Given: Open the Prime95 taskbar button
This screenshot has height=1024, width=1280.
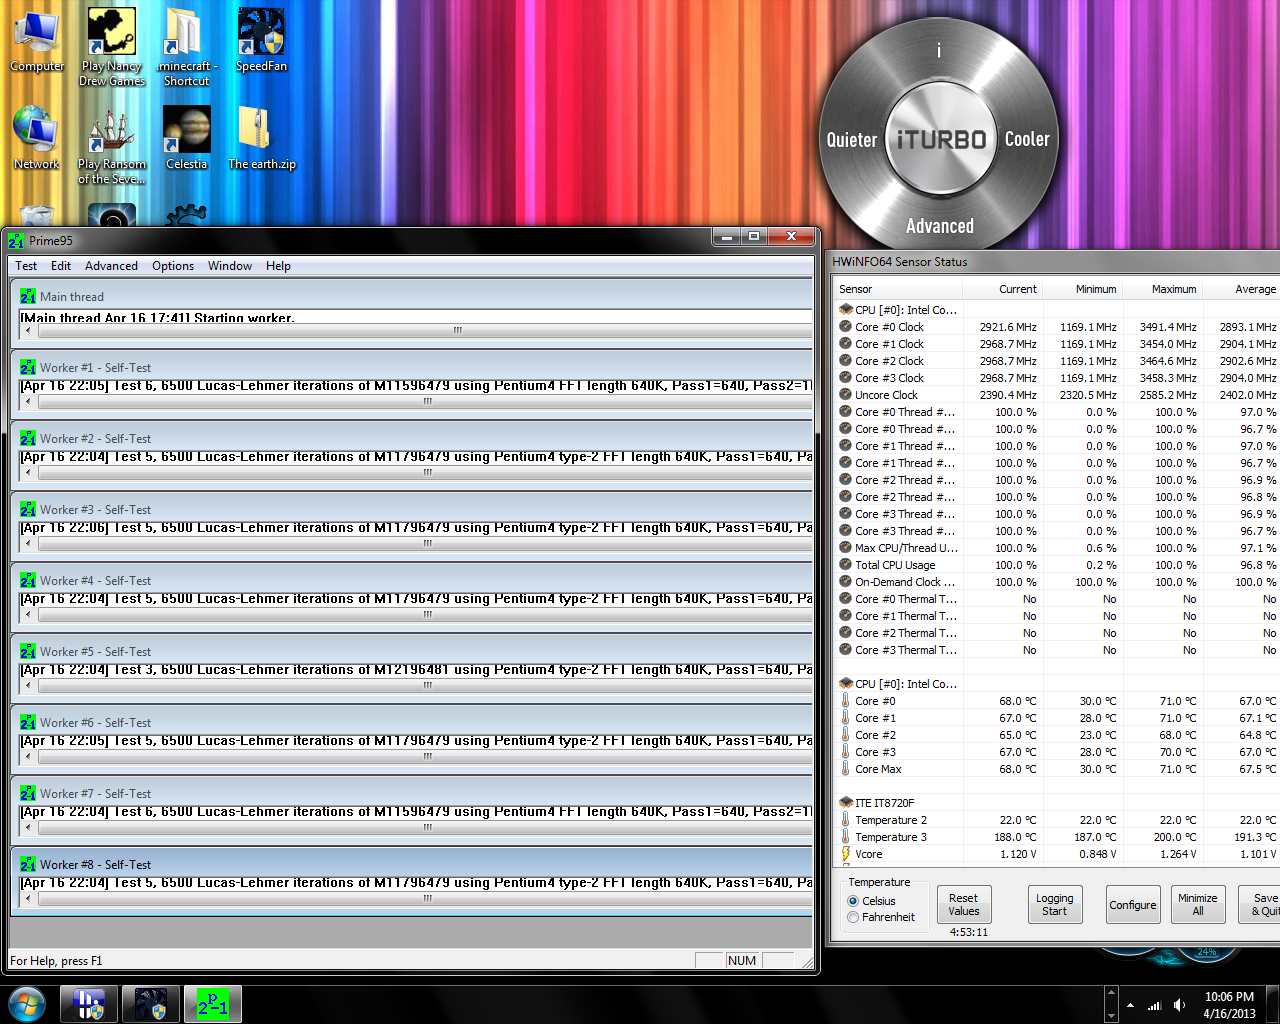Looking at the screenshot, I should (212, 1004).
